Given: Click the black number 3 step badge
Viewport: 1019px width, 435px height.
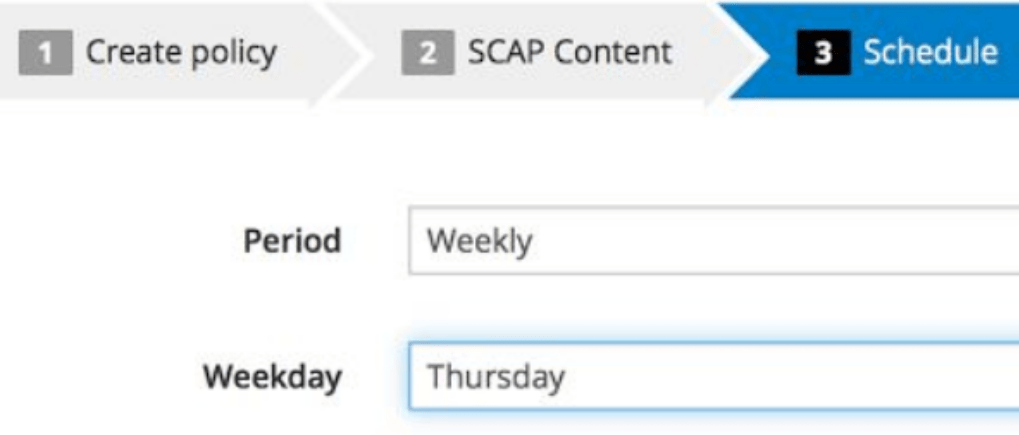Looking at the screenshot, I should click(823, 51).
